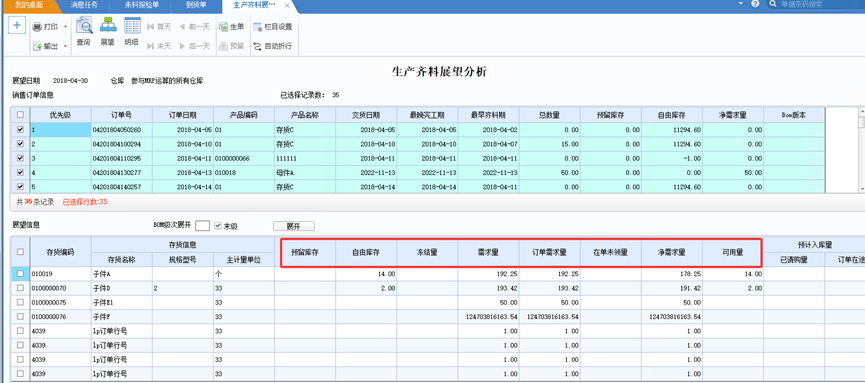Open 栏目设置 column settings

[x=273, y=26]
